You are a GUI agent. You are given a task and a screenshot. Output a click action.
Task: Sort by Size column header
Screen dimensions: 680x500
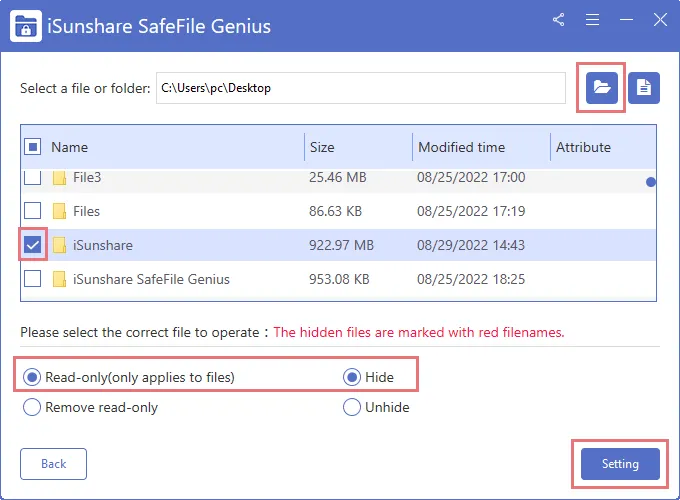(322, 147)
